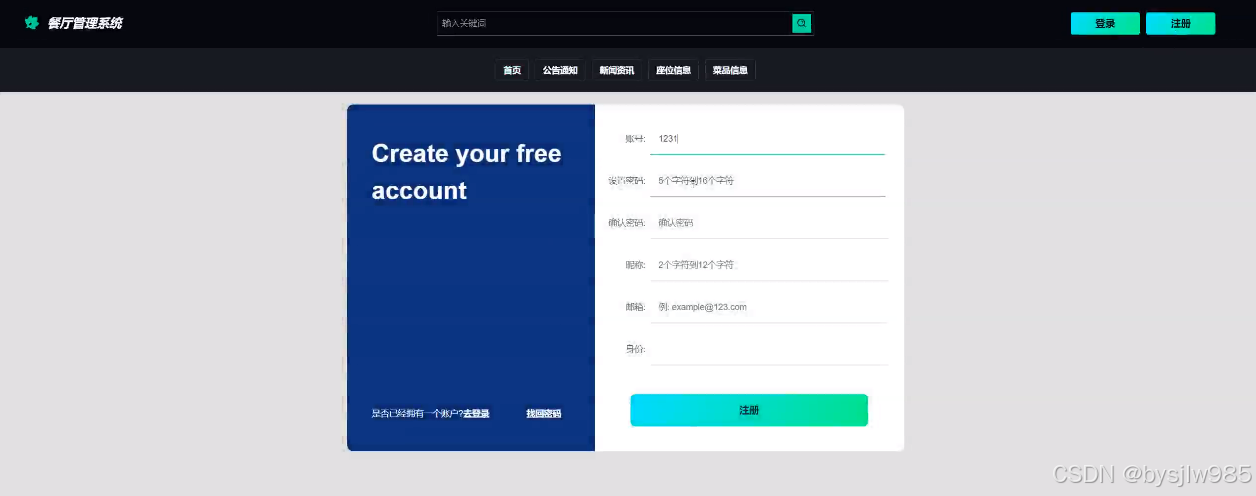Image resolution: width=1256 pixels, height=496 pixels.
Task: Click the search magnifier icon button
Action: 801,23
